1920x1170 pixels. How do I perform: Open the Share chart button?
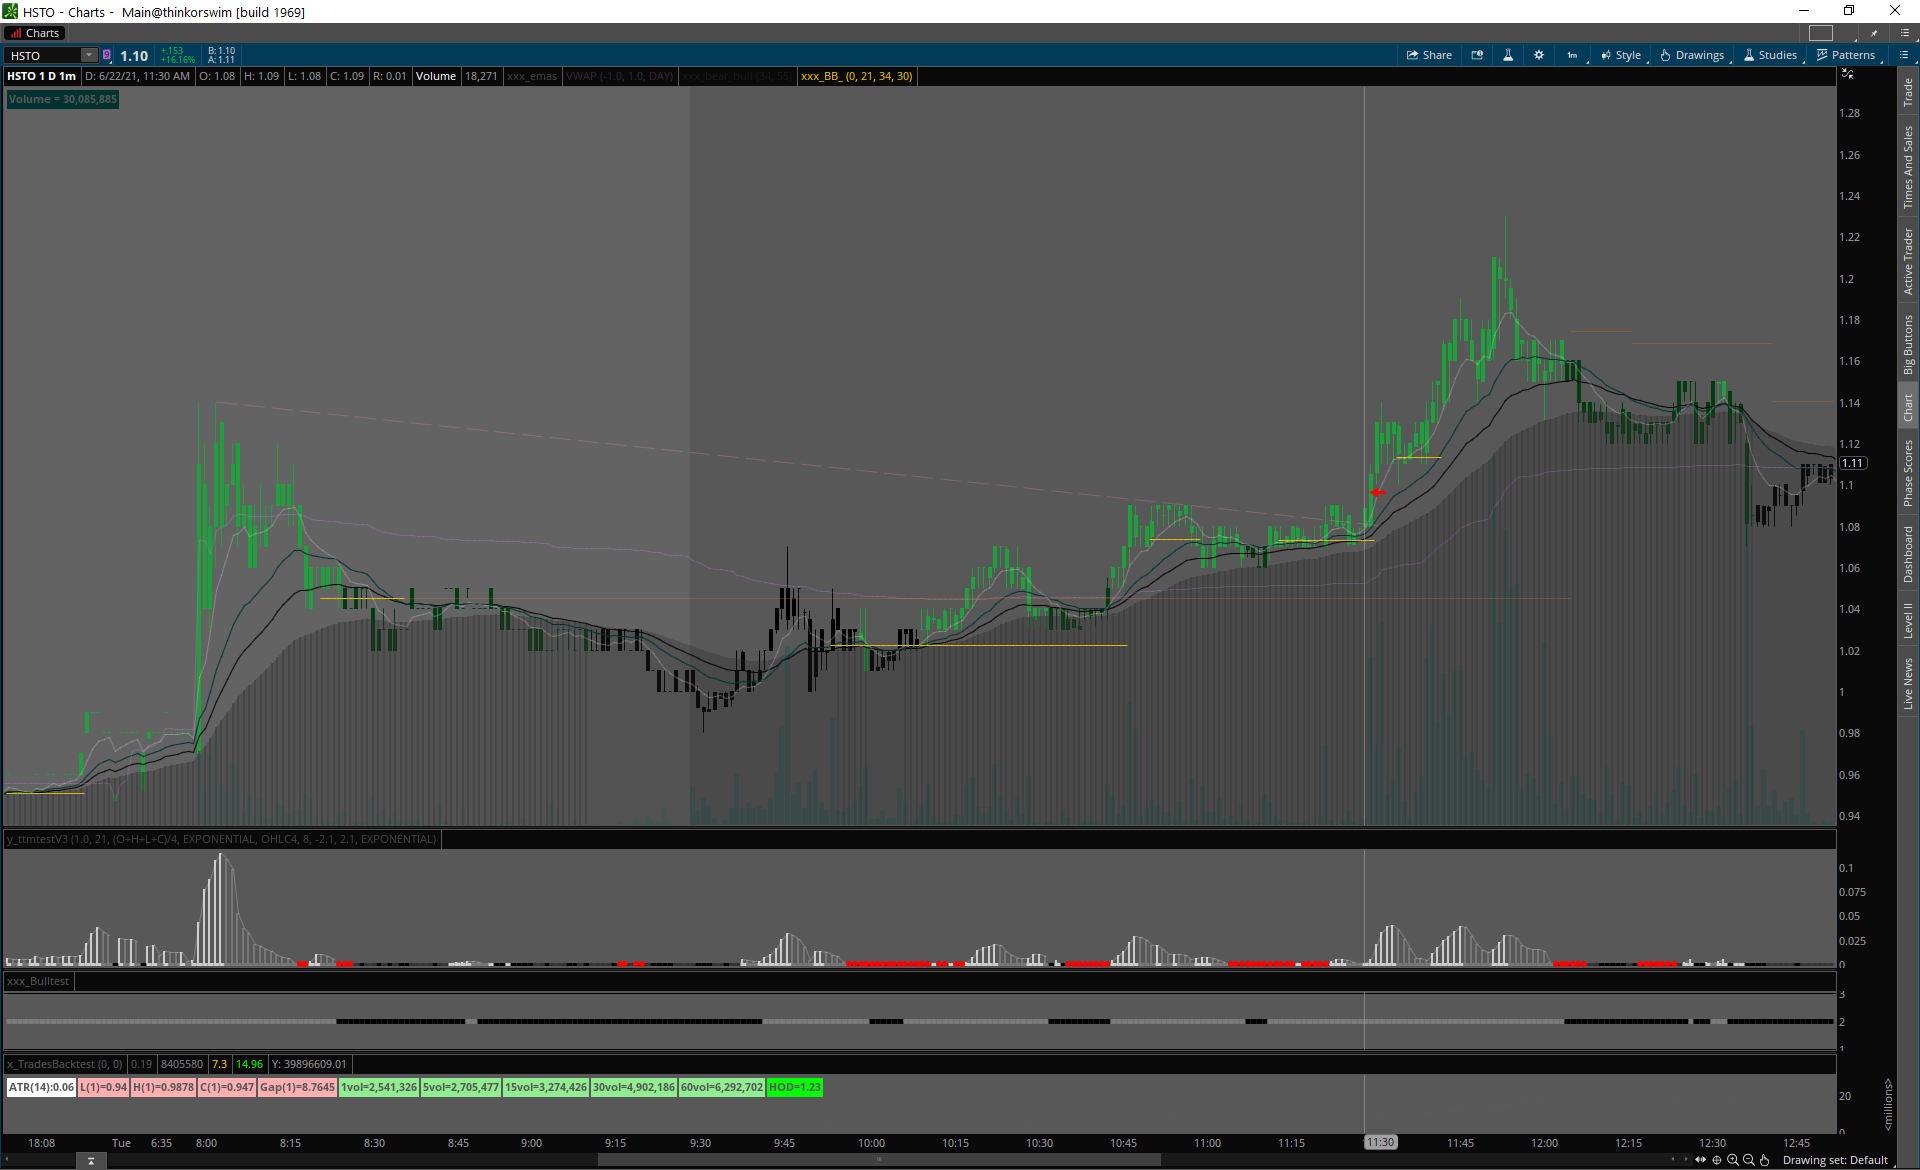(1429, 55)
